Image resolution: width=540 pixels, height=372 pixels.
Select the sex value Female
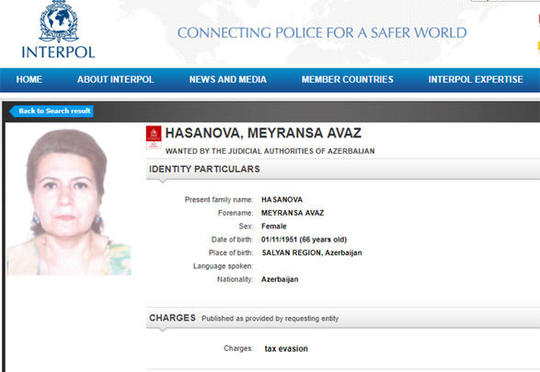tap(274, 226)
